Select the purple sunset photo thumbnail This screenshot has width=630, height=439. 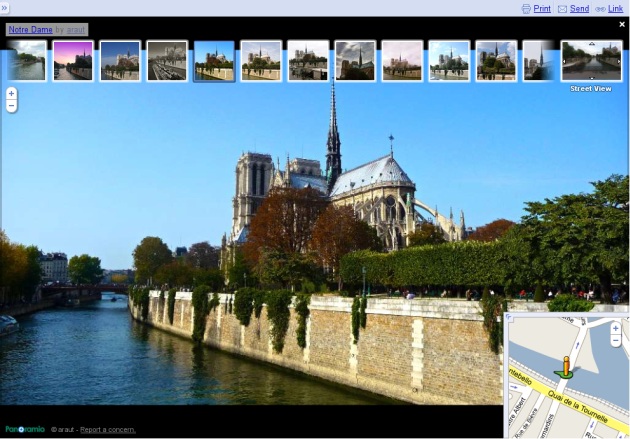(x=73, y=61)
